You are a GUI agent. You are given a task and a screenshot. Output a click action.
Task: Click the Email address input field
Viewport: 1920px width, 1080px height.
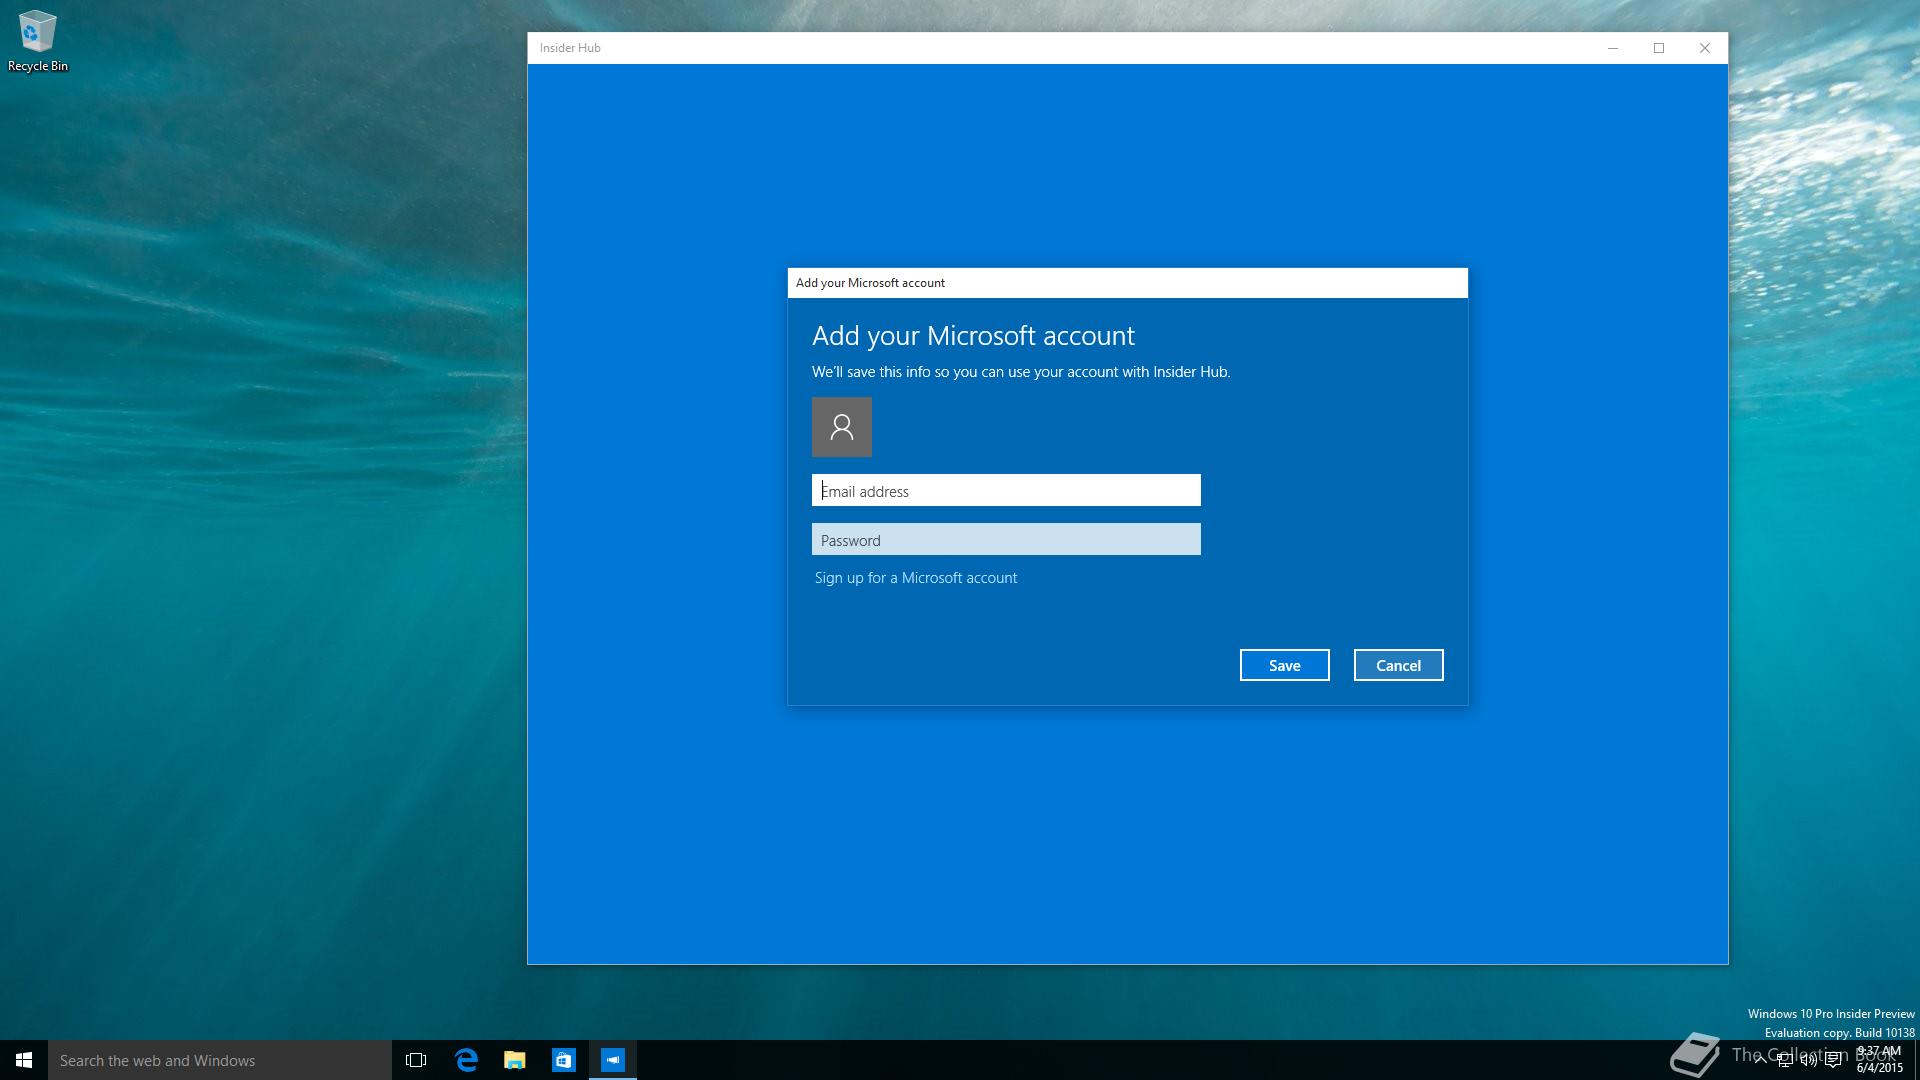[1006, 490]
